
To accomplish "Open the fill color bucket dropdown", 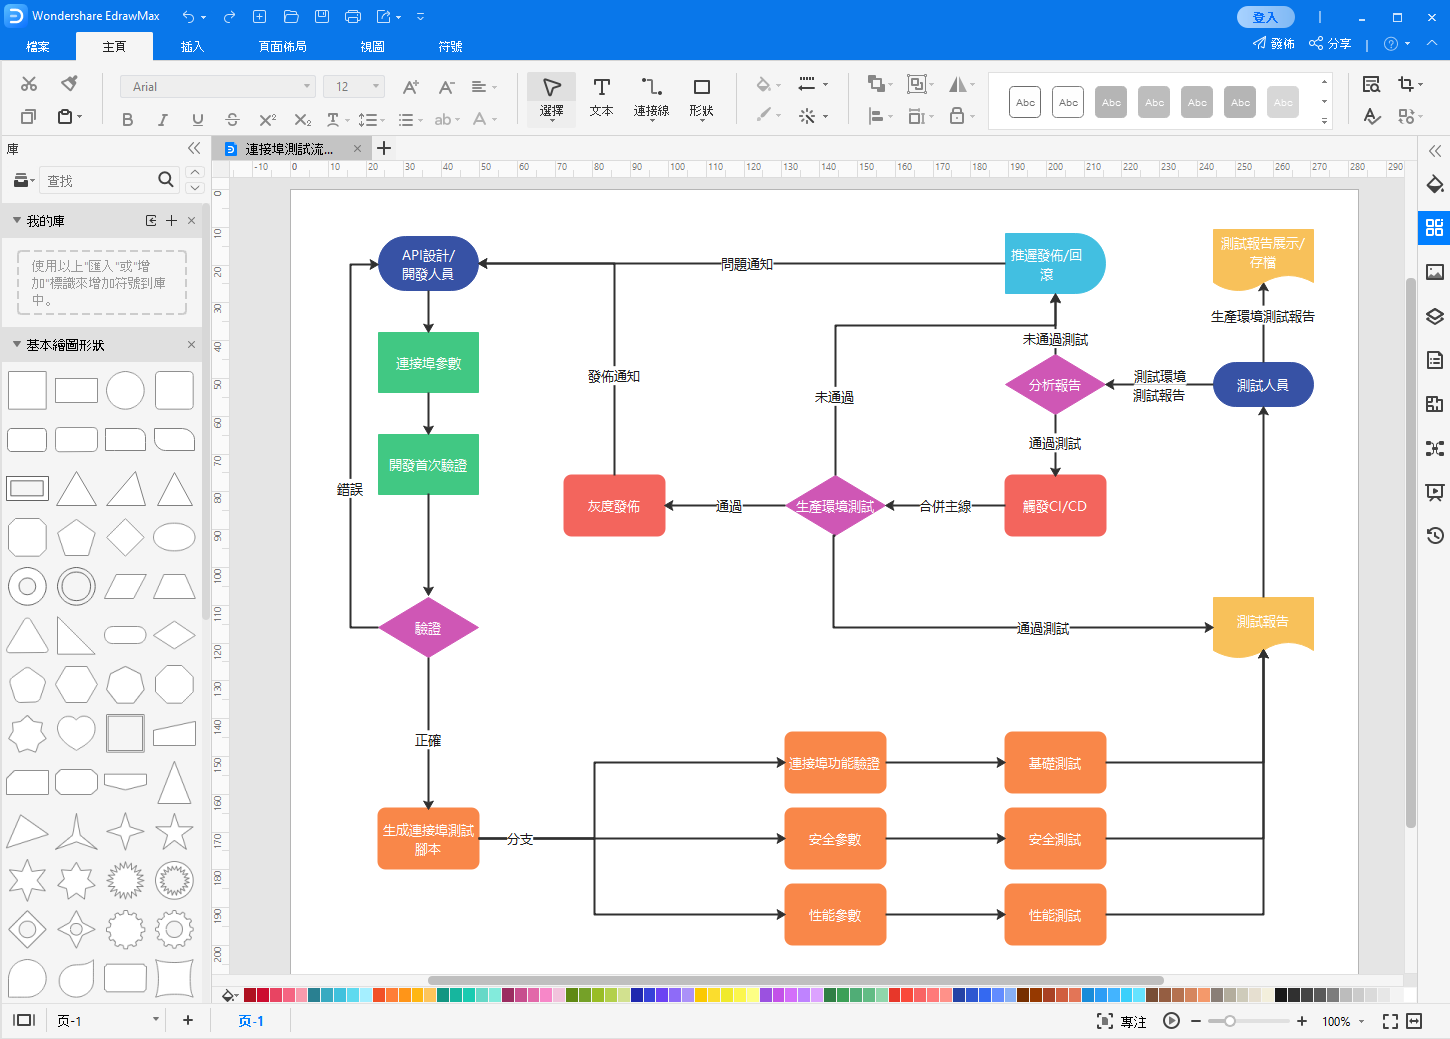I will pyautogui.click(x=768, y=85).
